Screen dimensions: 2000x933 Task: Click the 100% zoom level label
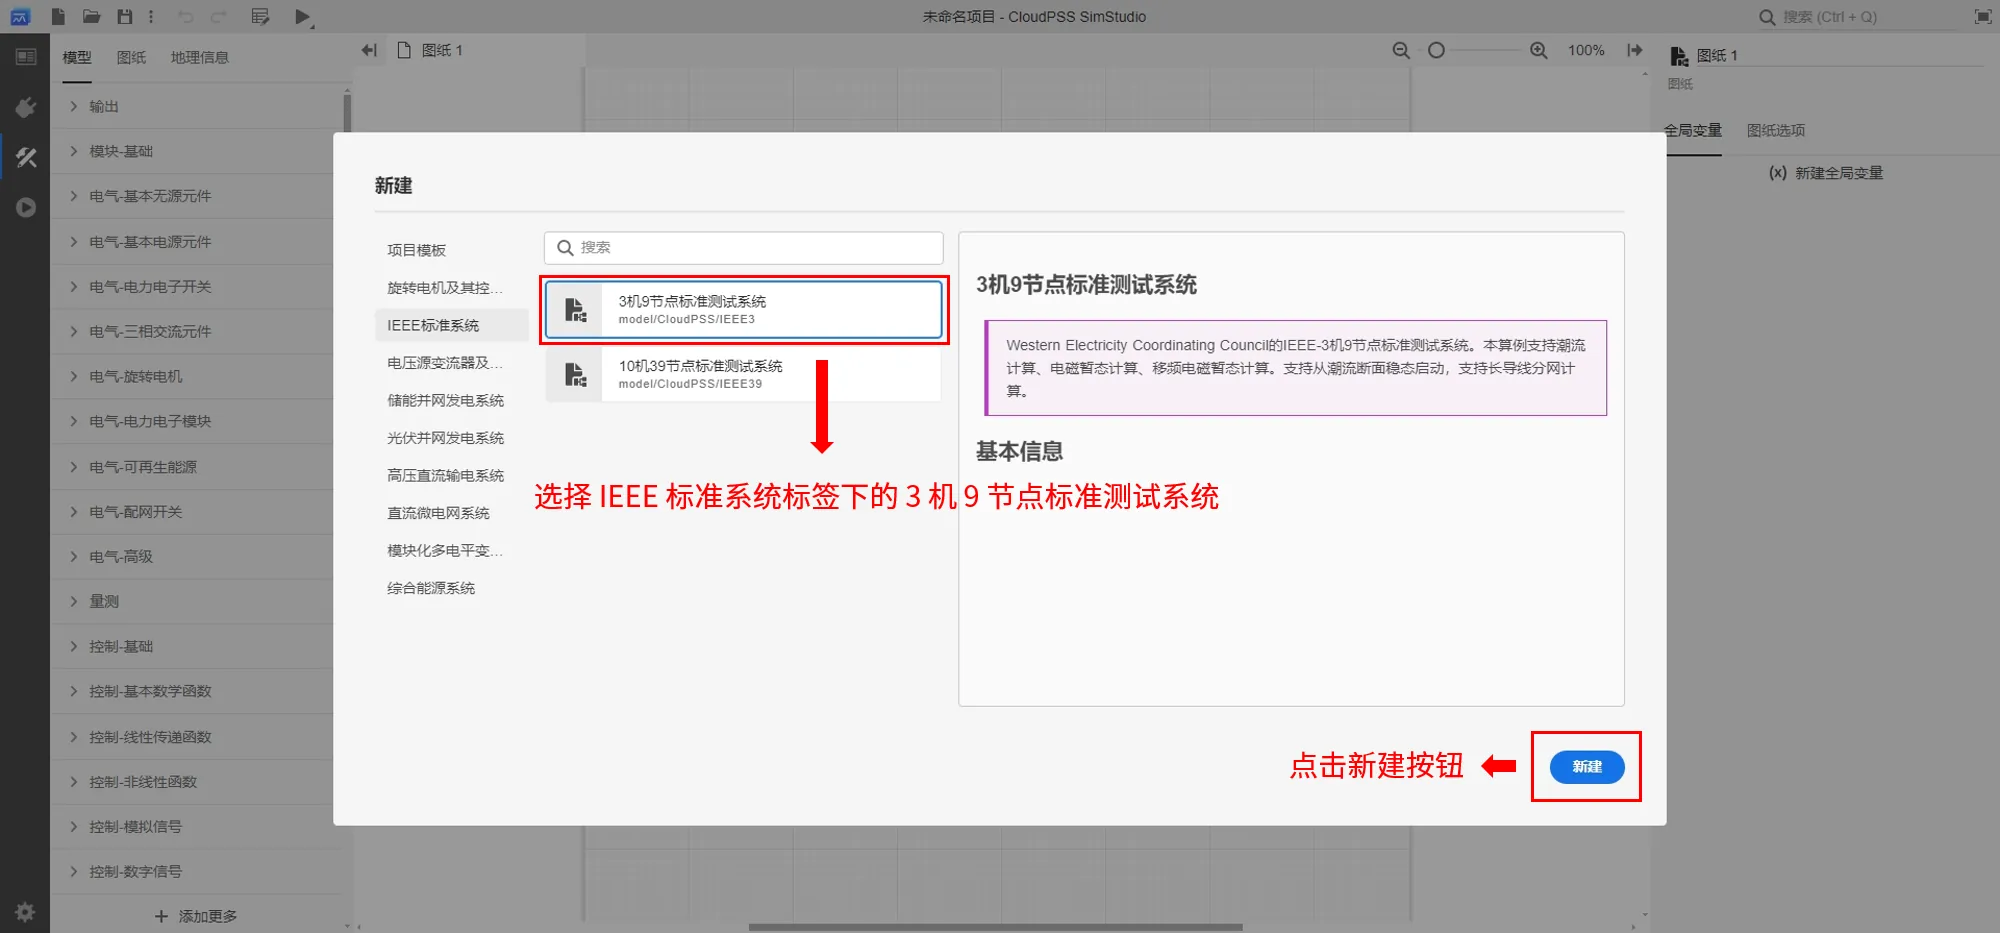1586,50
